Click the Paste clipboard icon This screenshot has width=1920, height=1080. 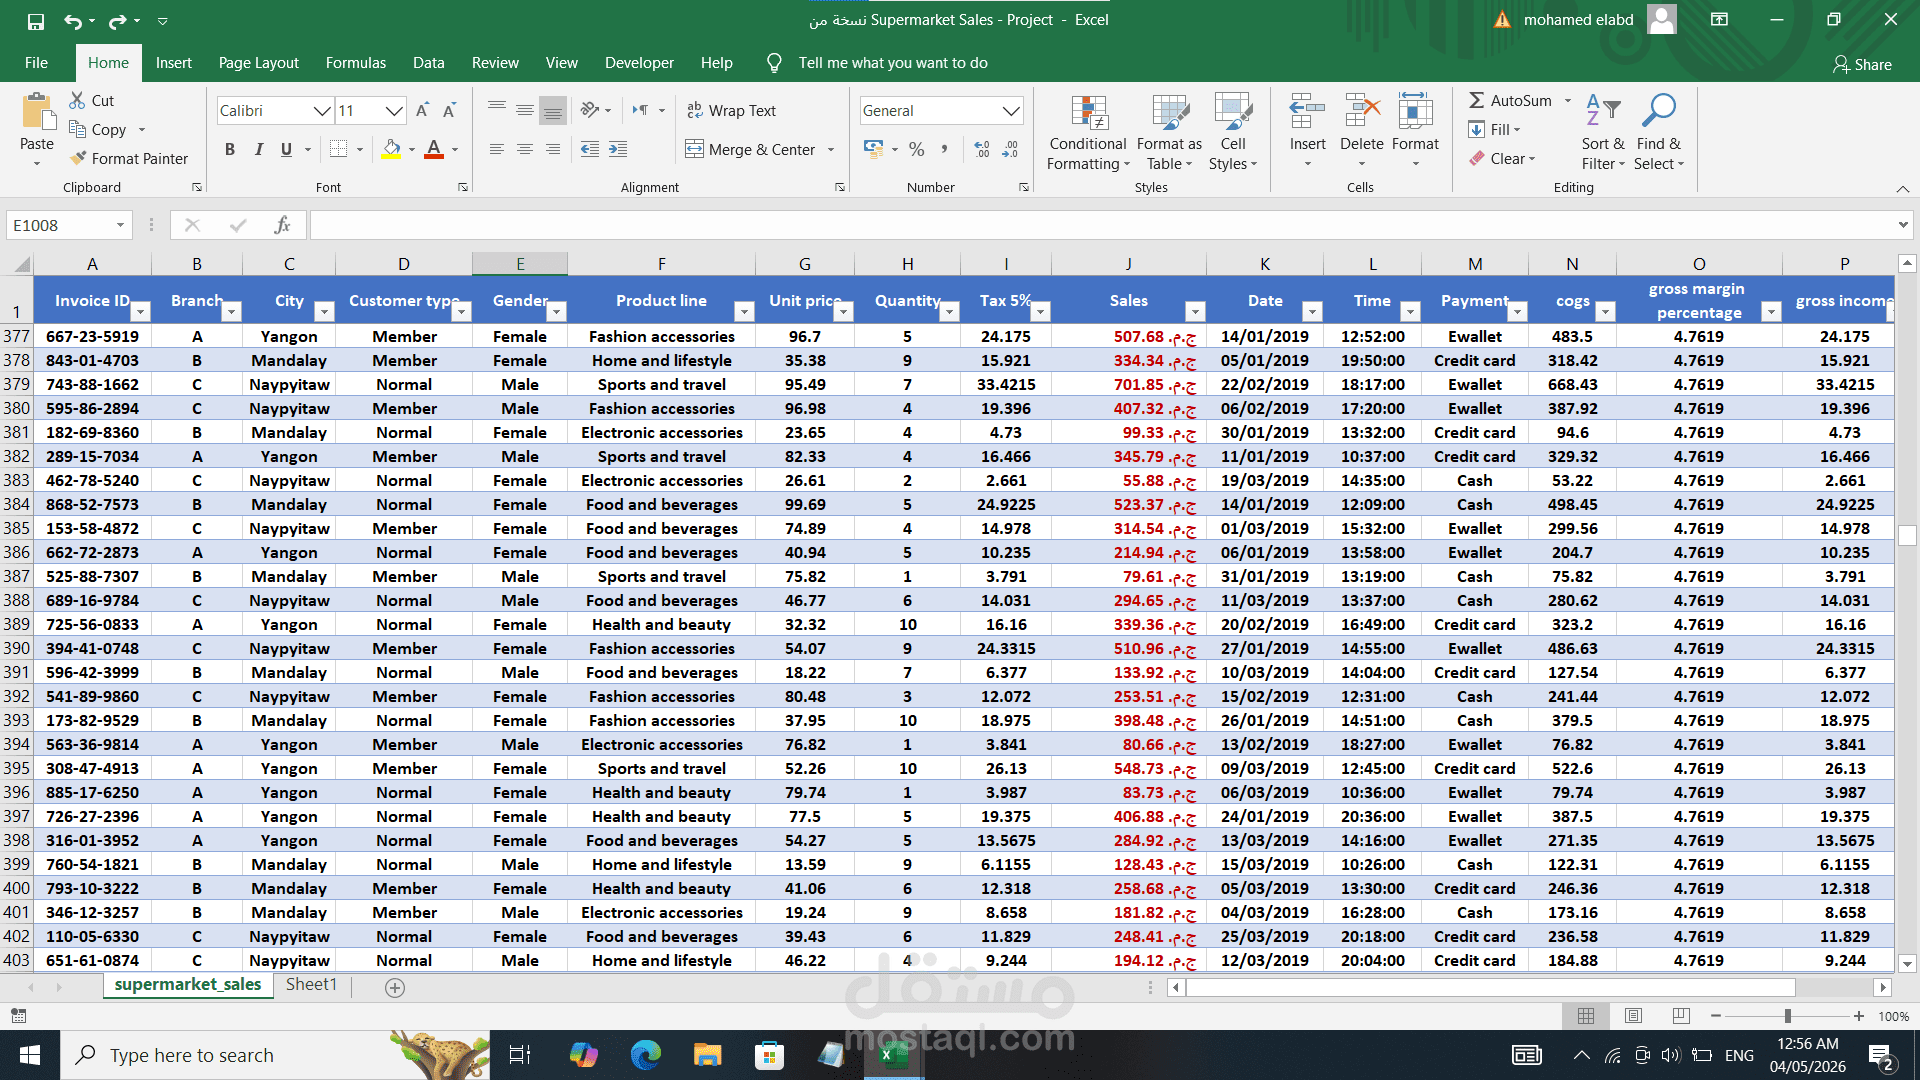point(37,111)
